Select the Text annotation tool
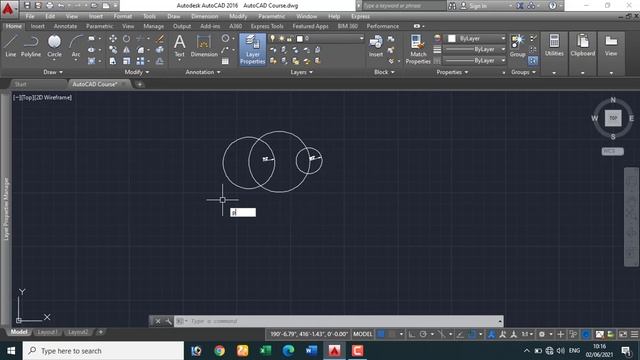The image size is (640, 360). [x=180, y=45]
